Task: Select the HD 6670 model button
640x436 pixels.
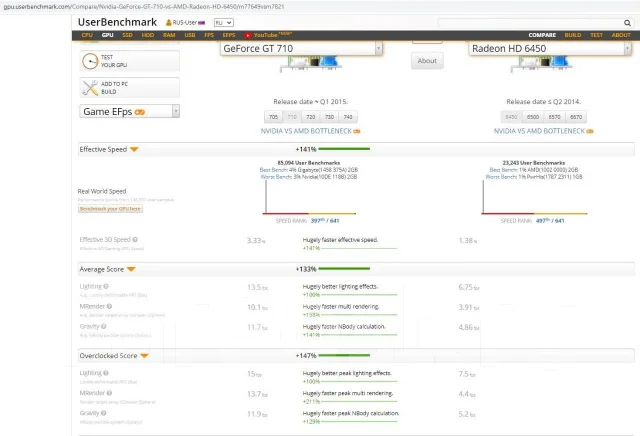Action: pyautogui.click(x=576, y=117)
